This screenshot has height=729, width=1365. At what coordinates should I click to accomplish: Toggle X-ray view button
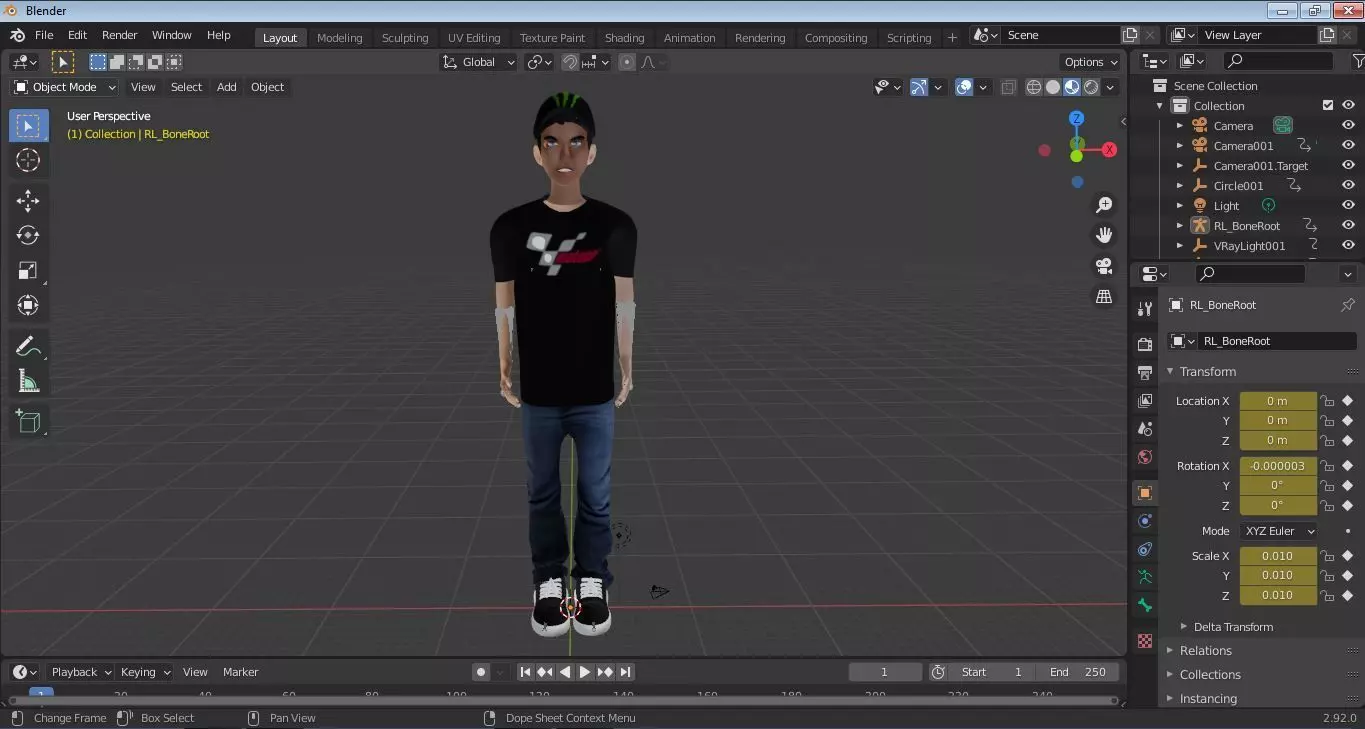click(x=1009, y=87)
